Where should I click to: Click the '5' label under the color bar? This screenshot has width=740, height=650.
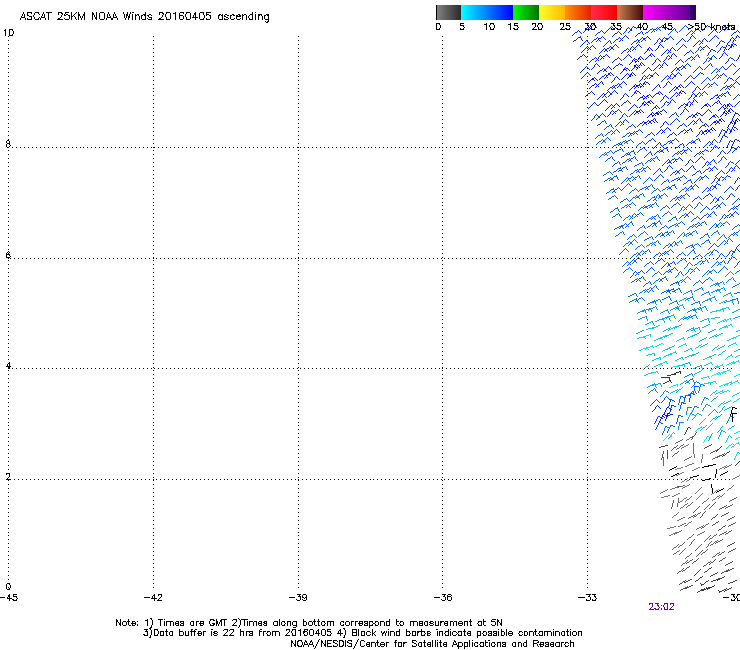coord(462,26)
